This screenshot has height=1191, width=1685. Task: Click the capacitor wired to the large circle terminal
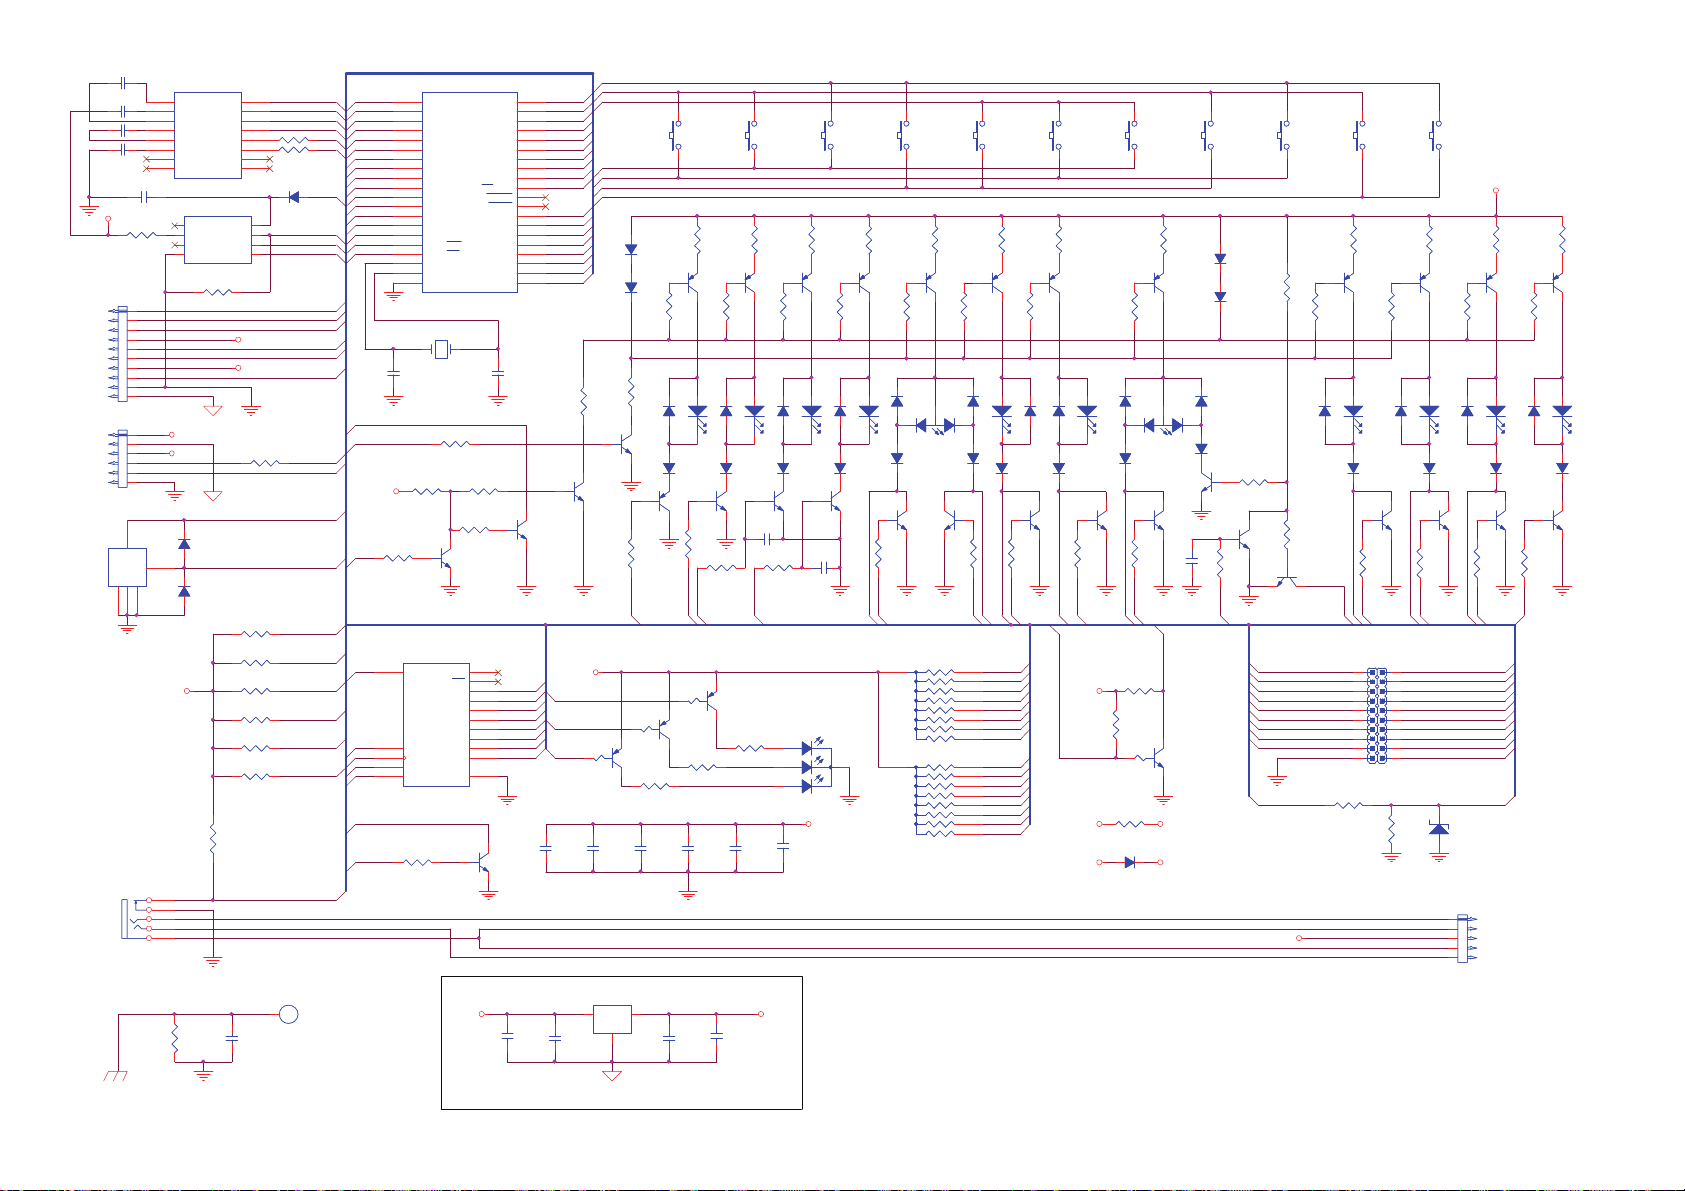[232, 1038]
